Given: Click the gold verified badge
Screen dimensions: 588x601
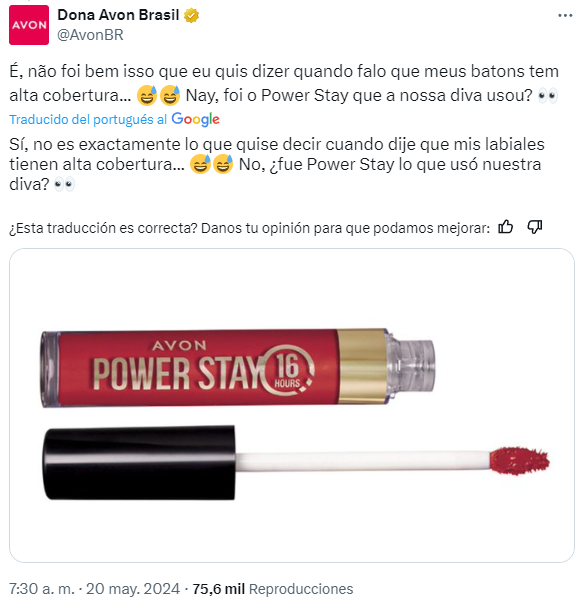Looking at the screenshot, I should 191,15.
